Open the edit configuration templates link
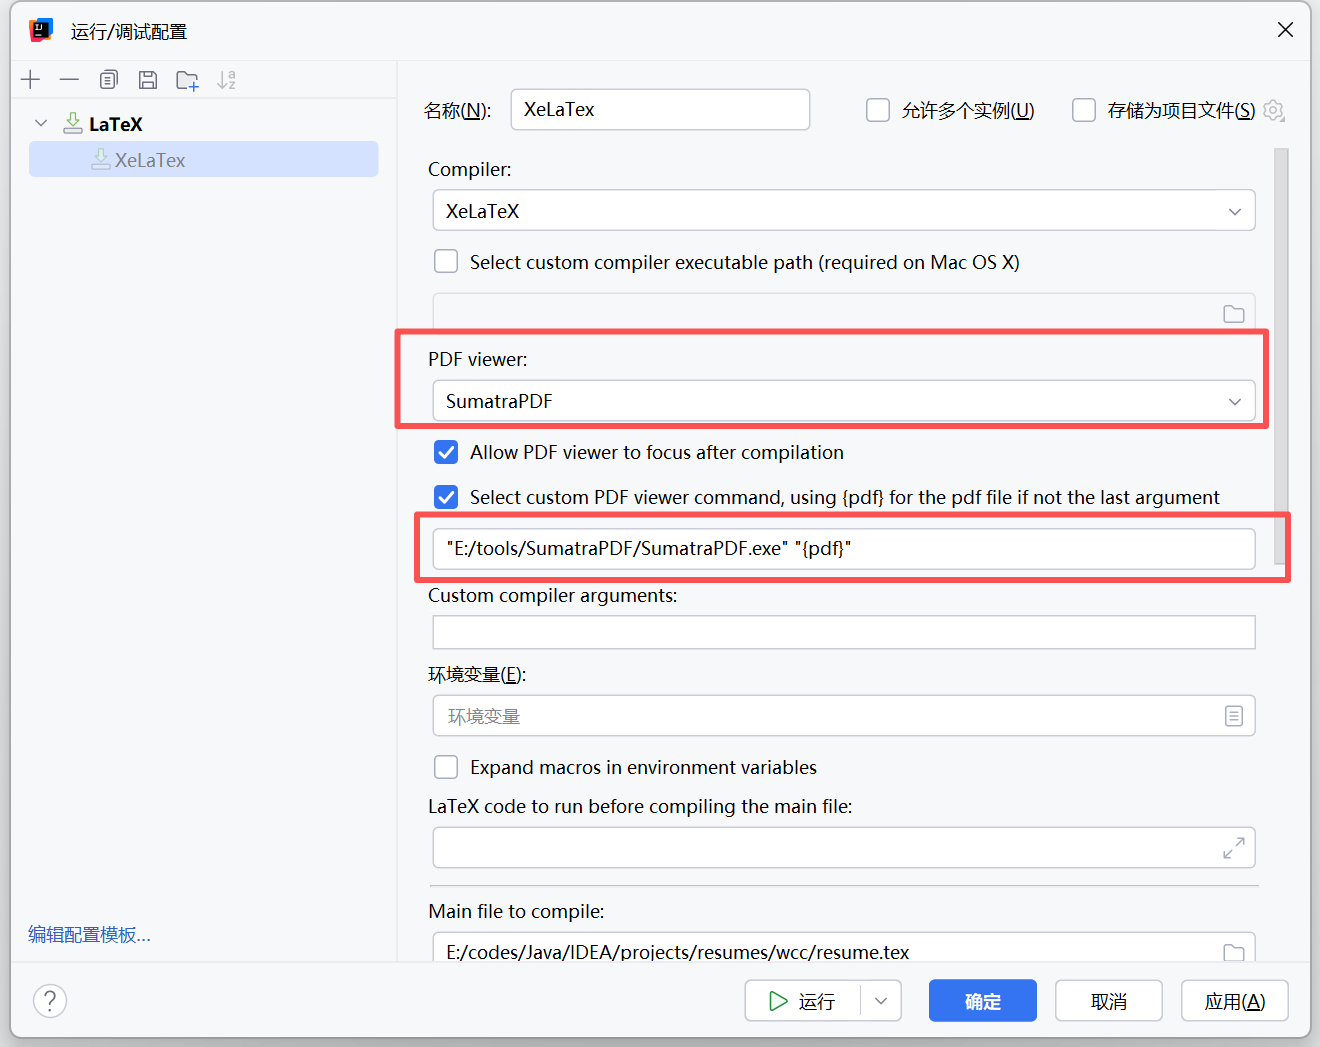This screenshot has height=1047, width=1320. click(x=89, y=934)
